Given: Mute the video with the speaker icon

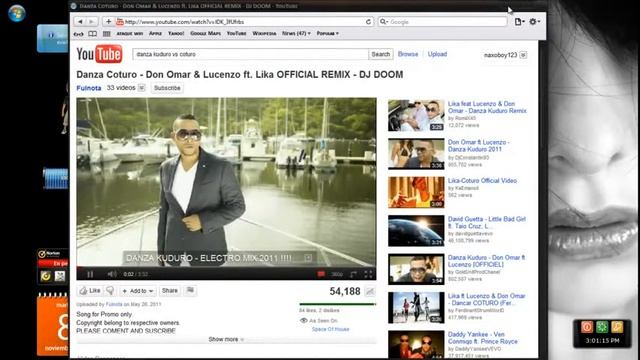Looking at the screenshot, I should click(x=111, y=274).
